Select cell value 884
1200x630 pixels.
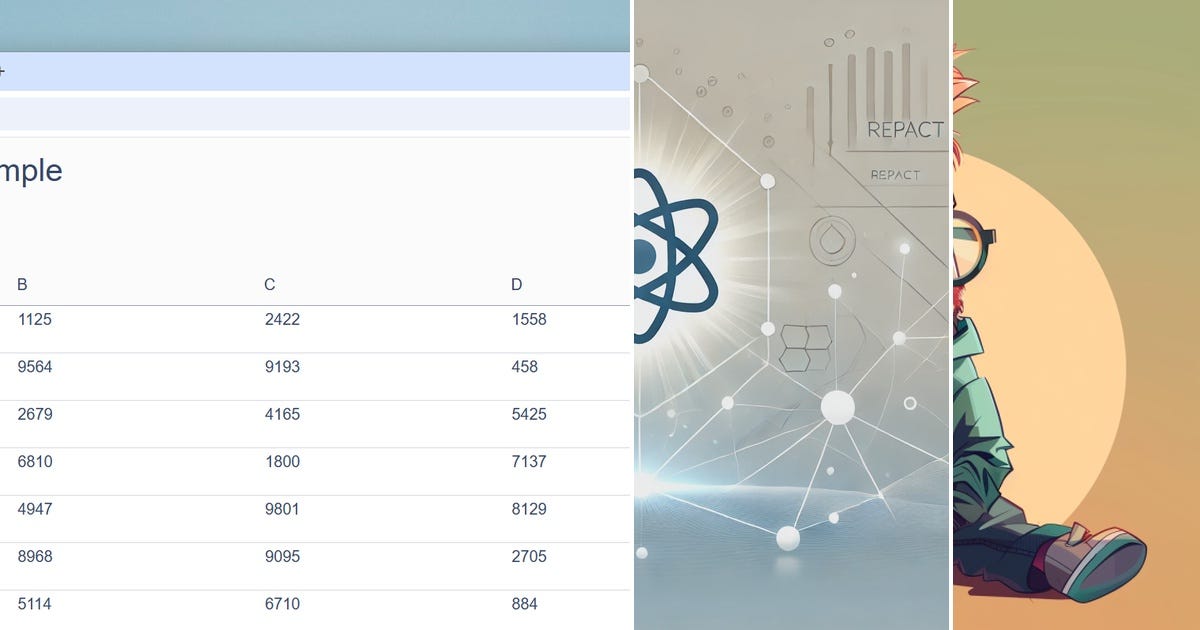[525, 604]
